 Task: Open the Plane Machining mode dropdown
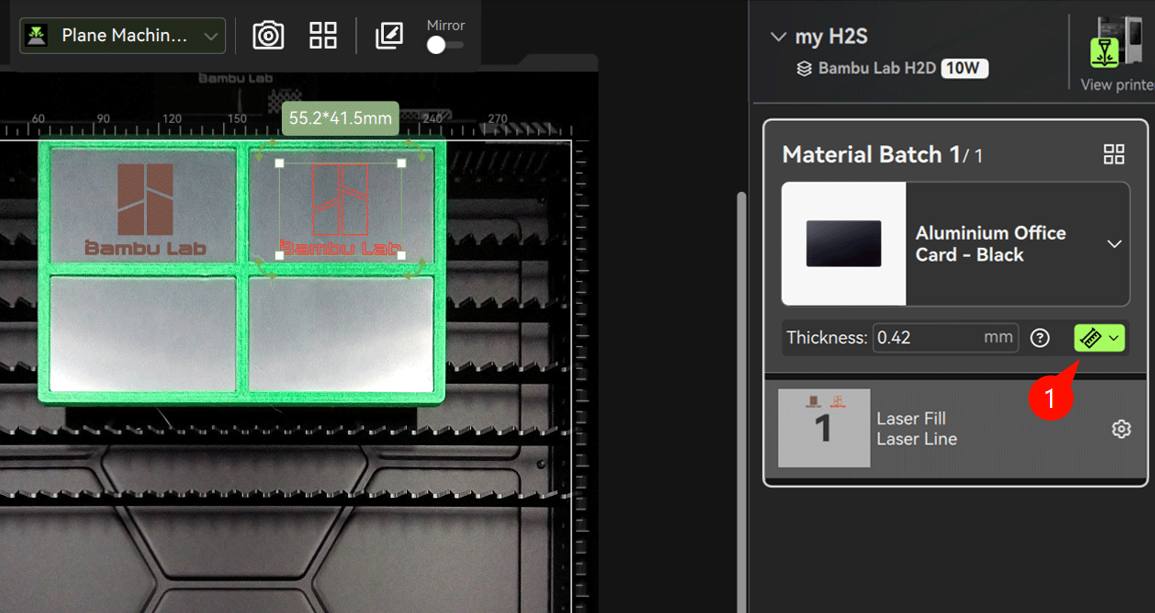pyautogui.click(x=122, y=35)
